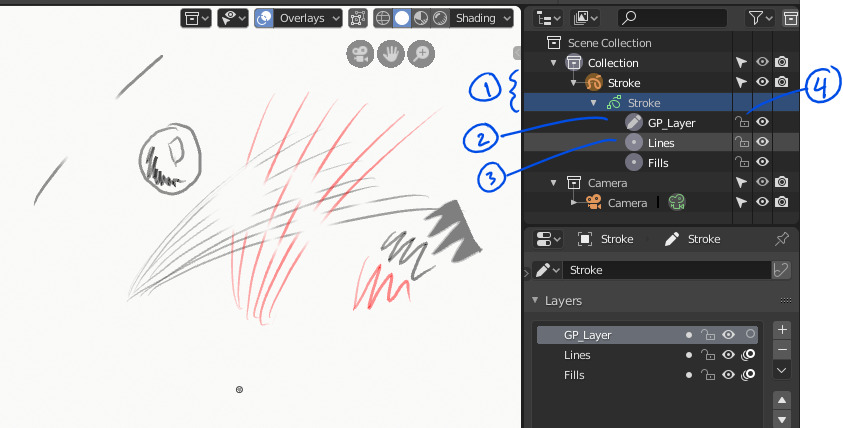Select Scene Collection in outliner

coord(609,43)
